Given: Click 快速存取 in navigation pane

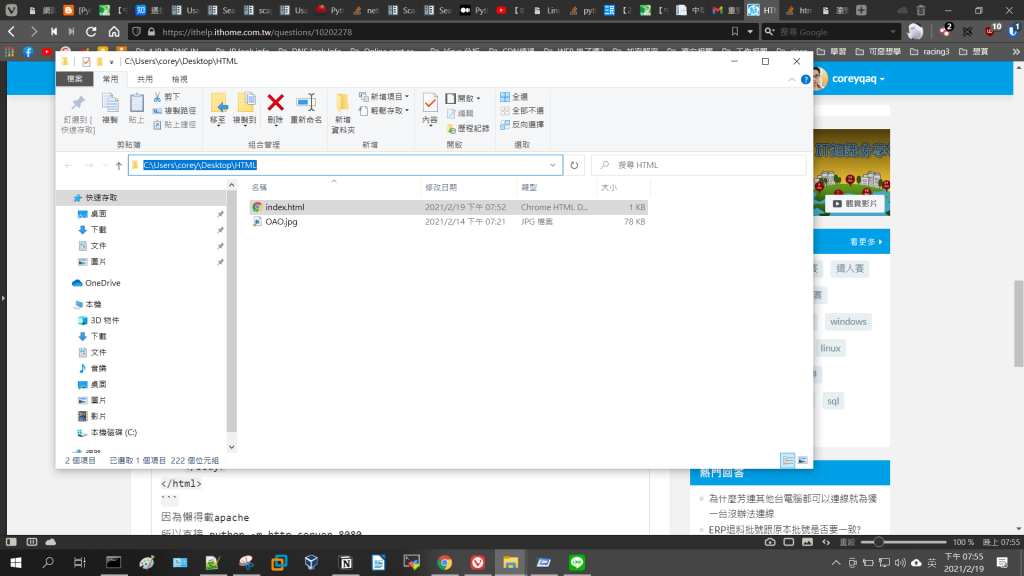Looking at the screenshot, I should tap(95, 197).
